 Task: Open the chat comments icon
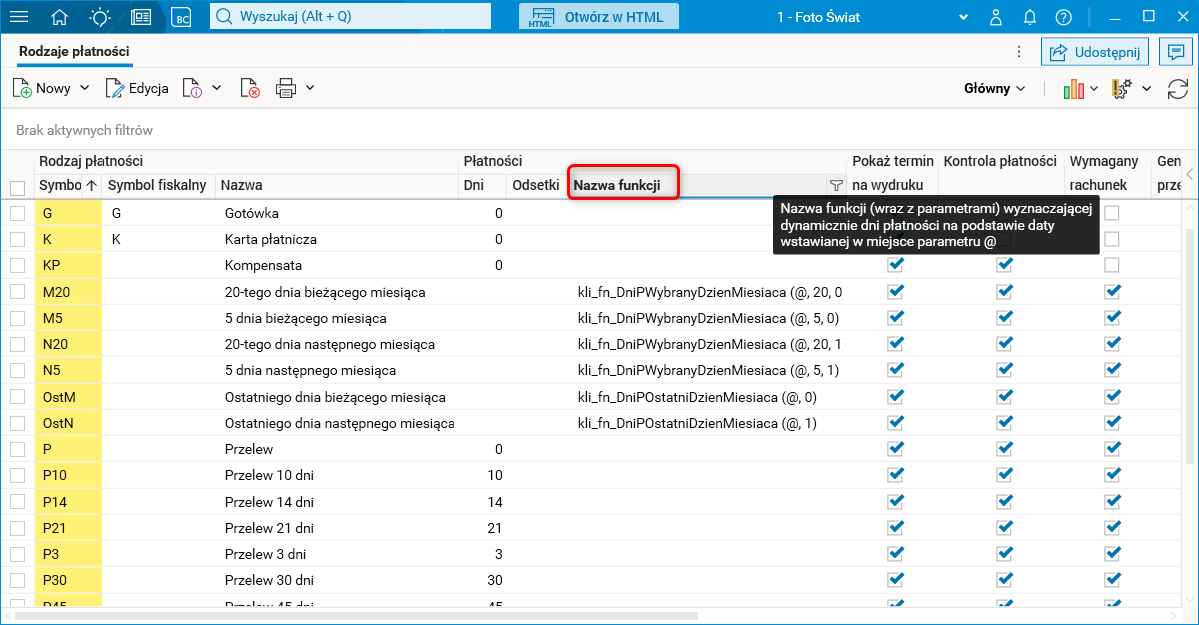1175,51
